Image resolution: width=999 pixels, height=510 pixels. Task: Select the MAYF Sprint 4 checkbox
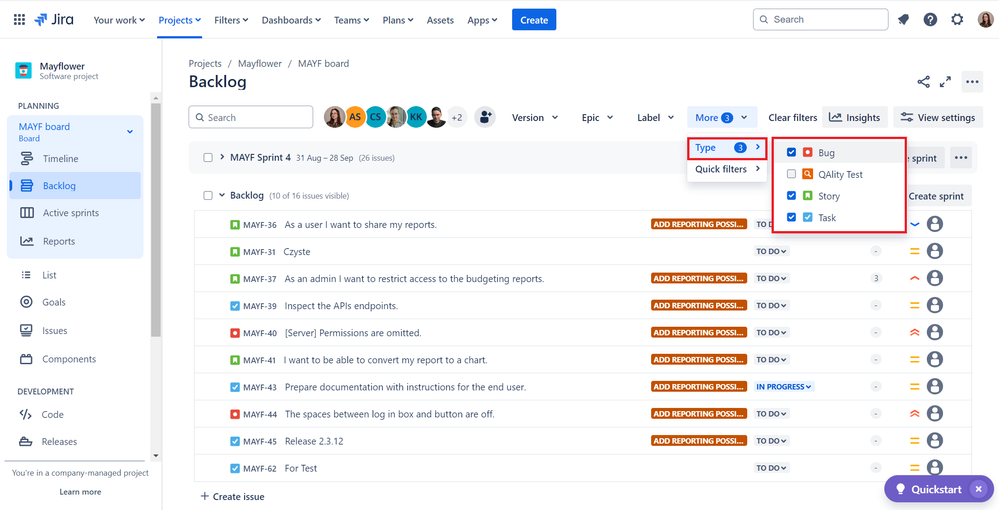point(208,157)
